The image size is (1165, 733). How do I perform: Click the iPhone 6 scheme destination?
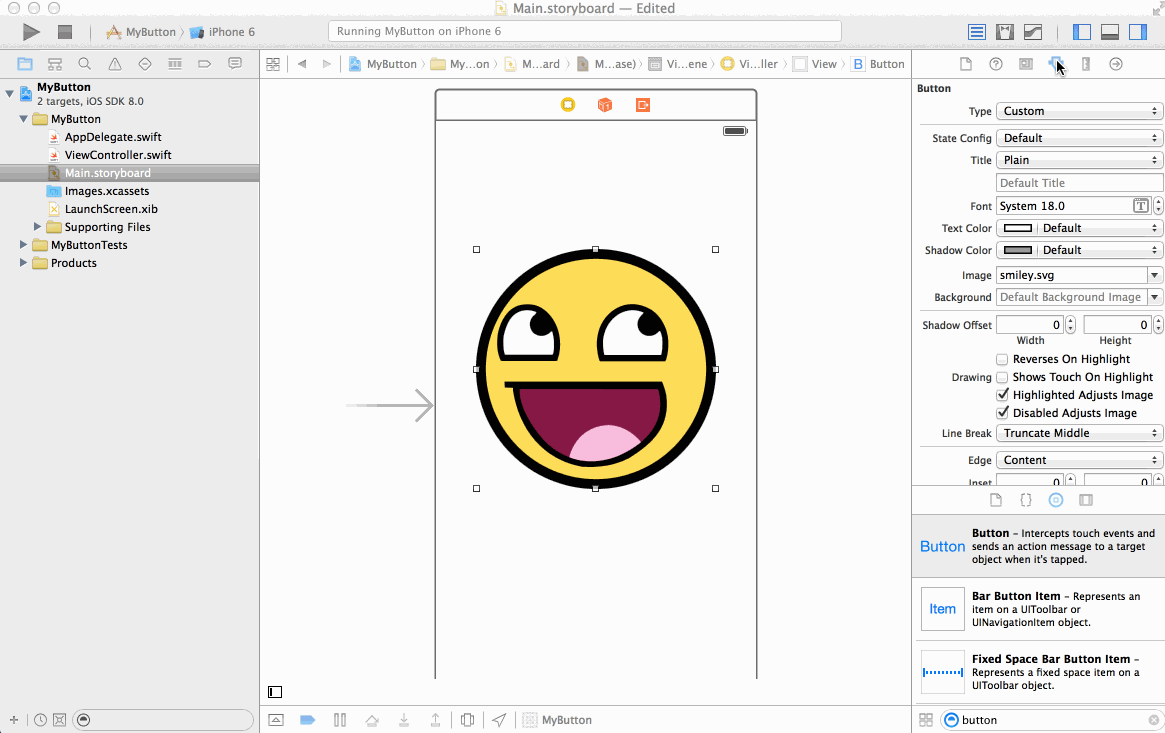point(230,32)
